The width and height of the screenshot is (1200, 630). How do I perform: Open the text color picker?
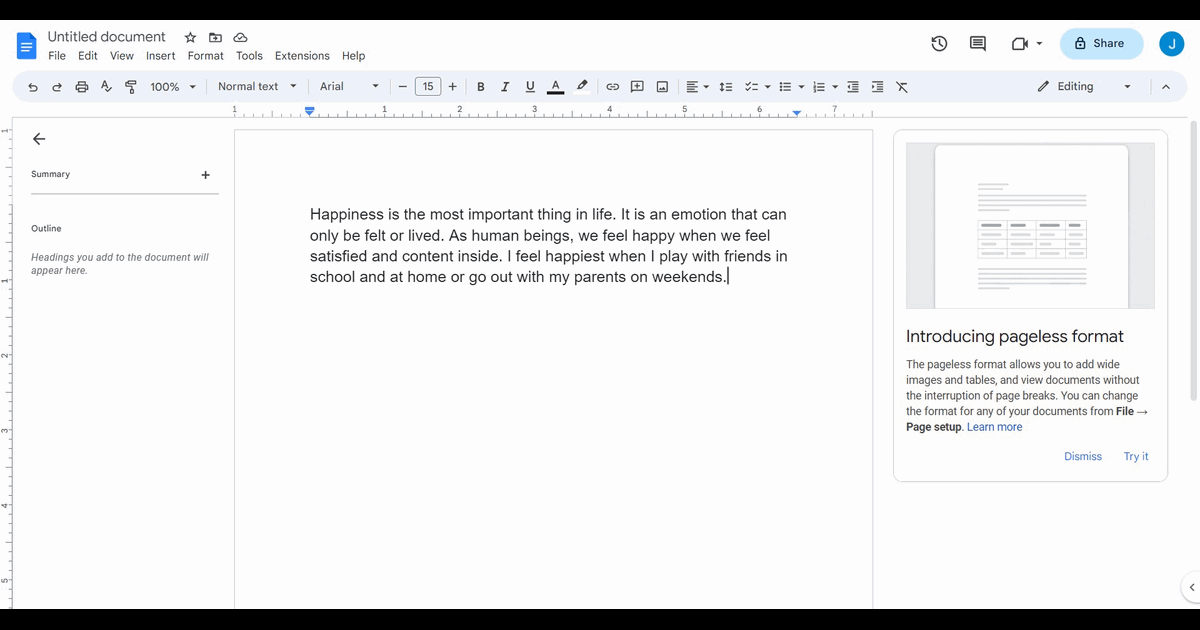[x=555, y=87]
